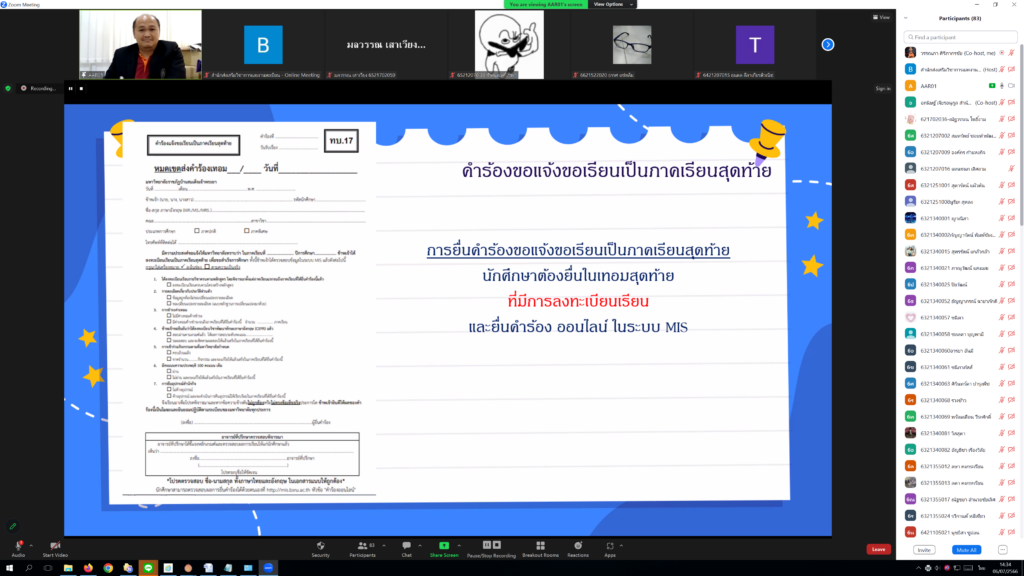Screen dimensions: 1024x576
Task: Click AAR01 green screen share indicator
Action: [992, 86]
